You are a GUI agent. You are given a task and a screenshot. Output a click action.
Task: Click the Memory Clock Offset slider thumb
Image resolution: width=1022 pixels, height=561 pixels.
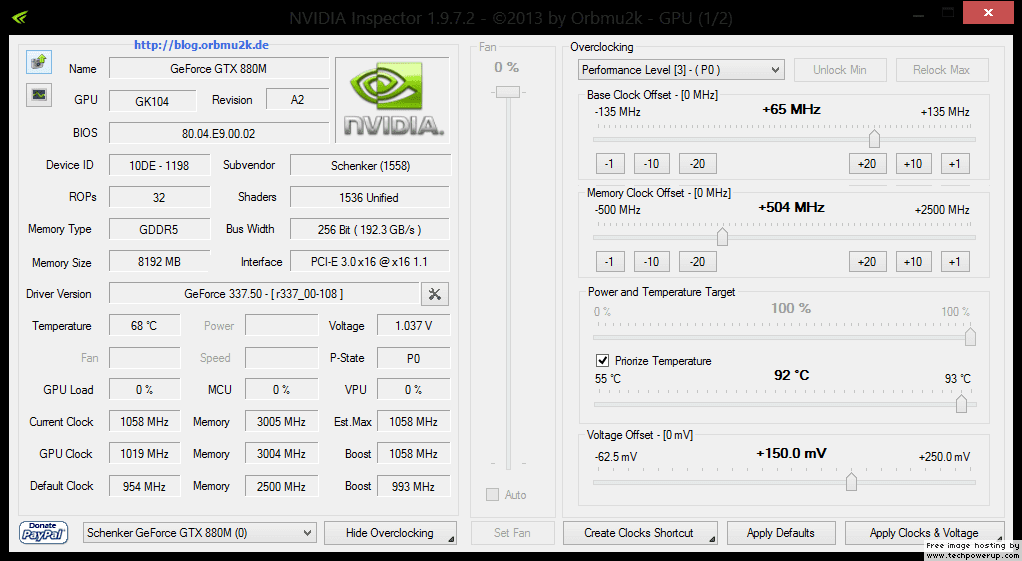[722, 237]
